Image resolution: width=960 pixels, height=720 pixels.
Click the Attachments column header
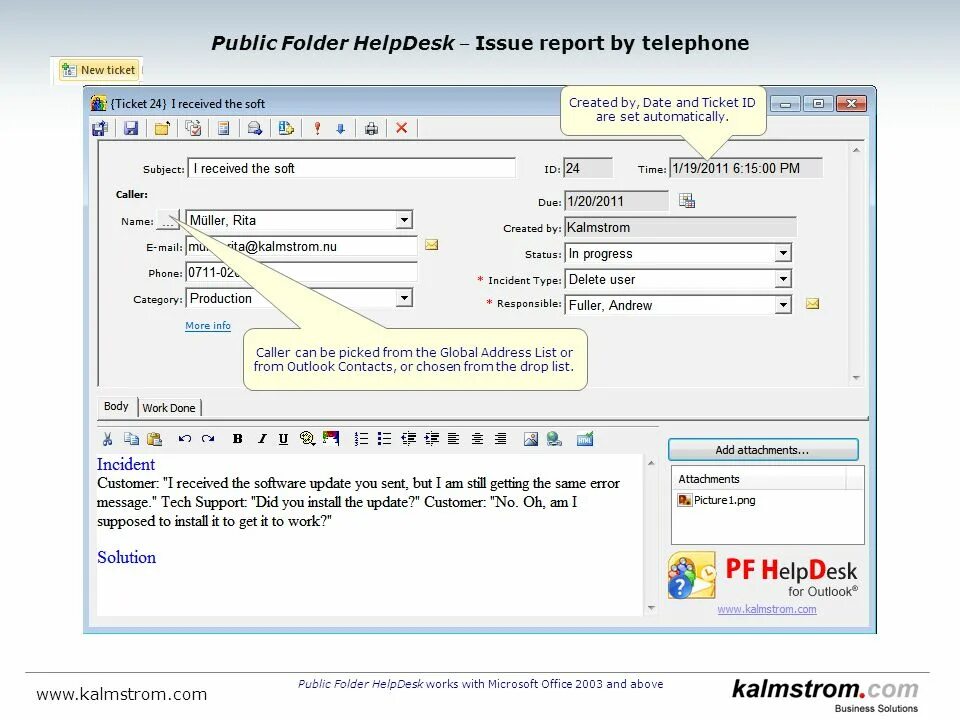[x=759, y=479]
